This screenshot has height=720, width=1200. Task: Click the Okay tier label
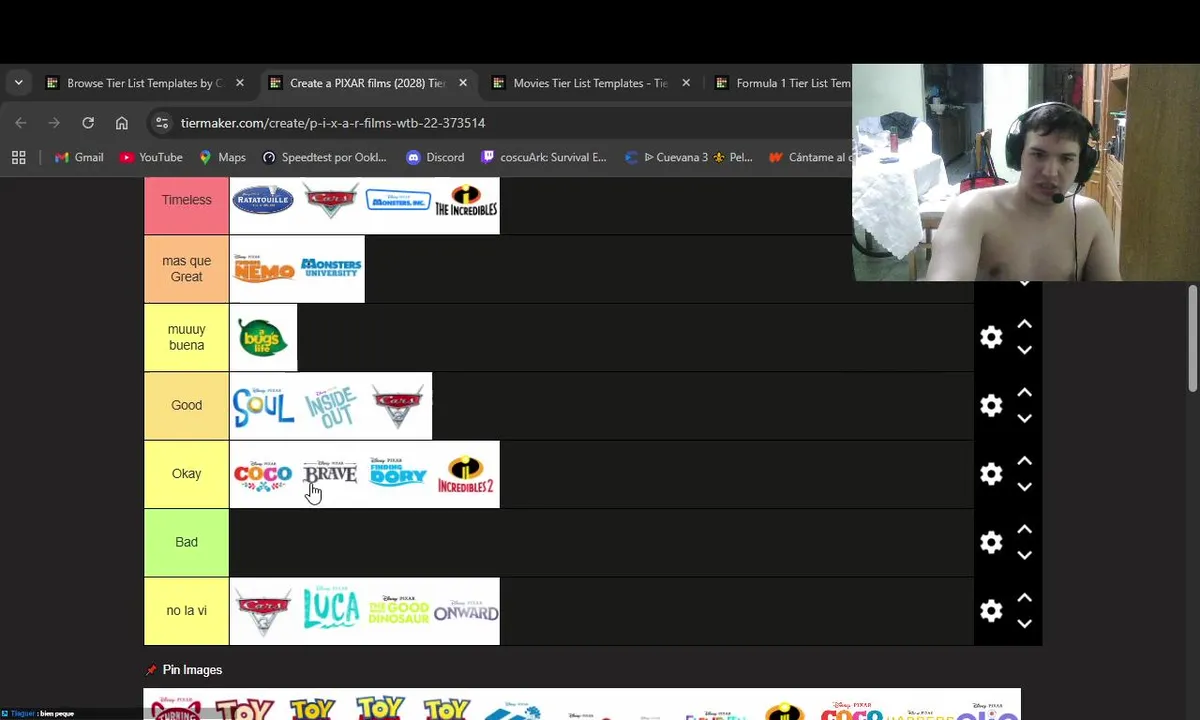click(186, 474)
